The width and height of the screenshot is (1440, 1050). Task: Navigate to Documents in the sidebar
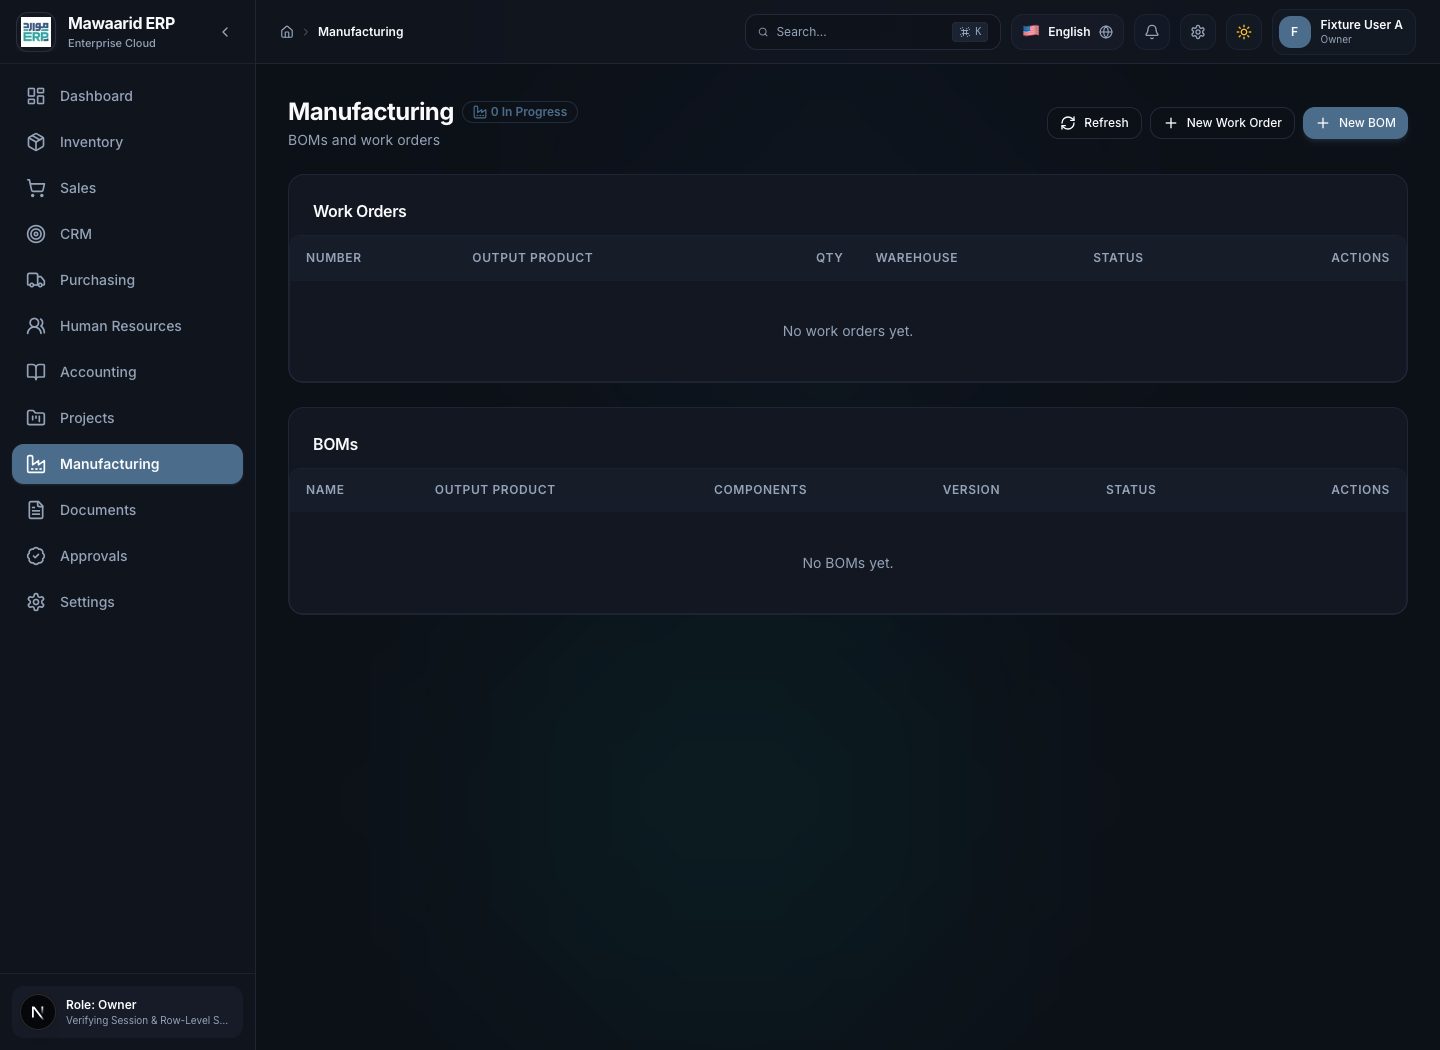pyautogui.click(x=127, y=510)
